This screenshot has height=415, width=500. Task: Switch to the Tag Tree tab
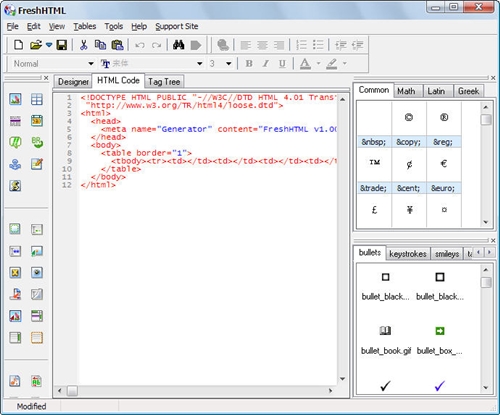164,82
